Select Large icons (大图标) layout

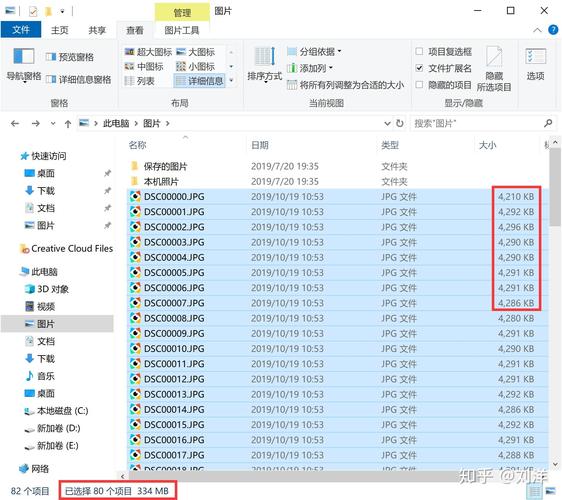[196, 52]
